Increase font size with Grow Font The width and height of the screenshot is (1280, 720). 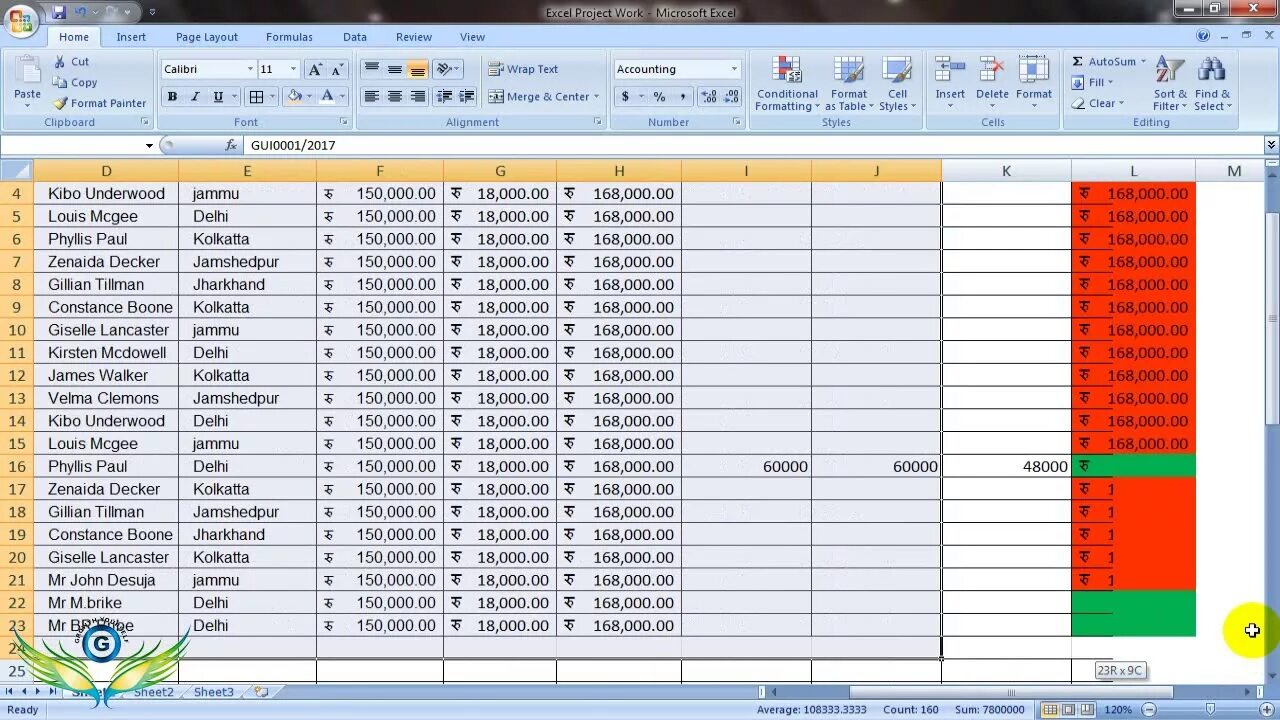pyautogui.click(x=315, y=69)
